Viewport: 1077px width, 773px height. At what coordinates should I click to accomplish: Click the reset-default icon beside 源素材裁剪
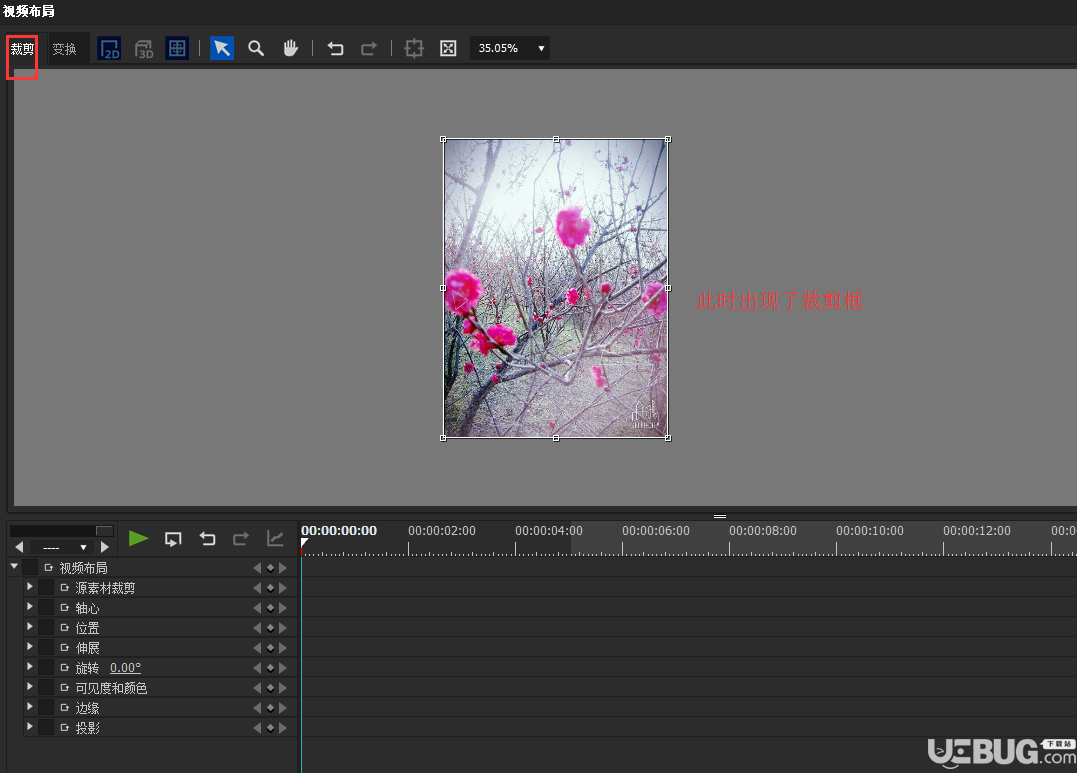click(x=65, y=587)
